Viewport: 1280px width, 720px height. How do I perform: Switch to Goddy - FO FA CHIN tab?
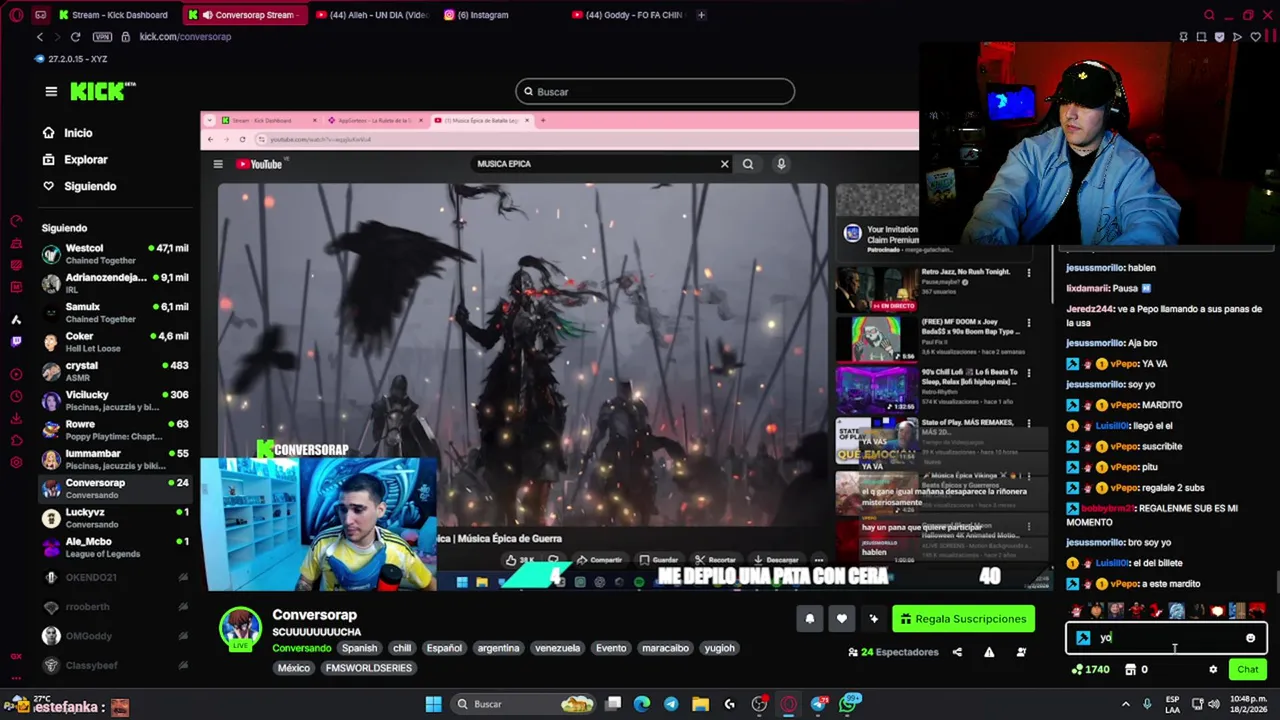(630, 15)
